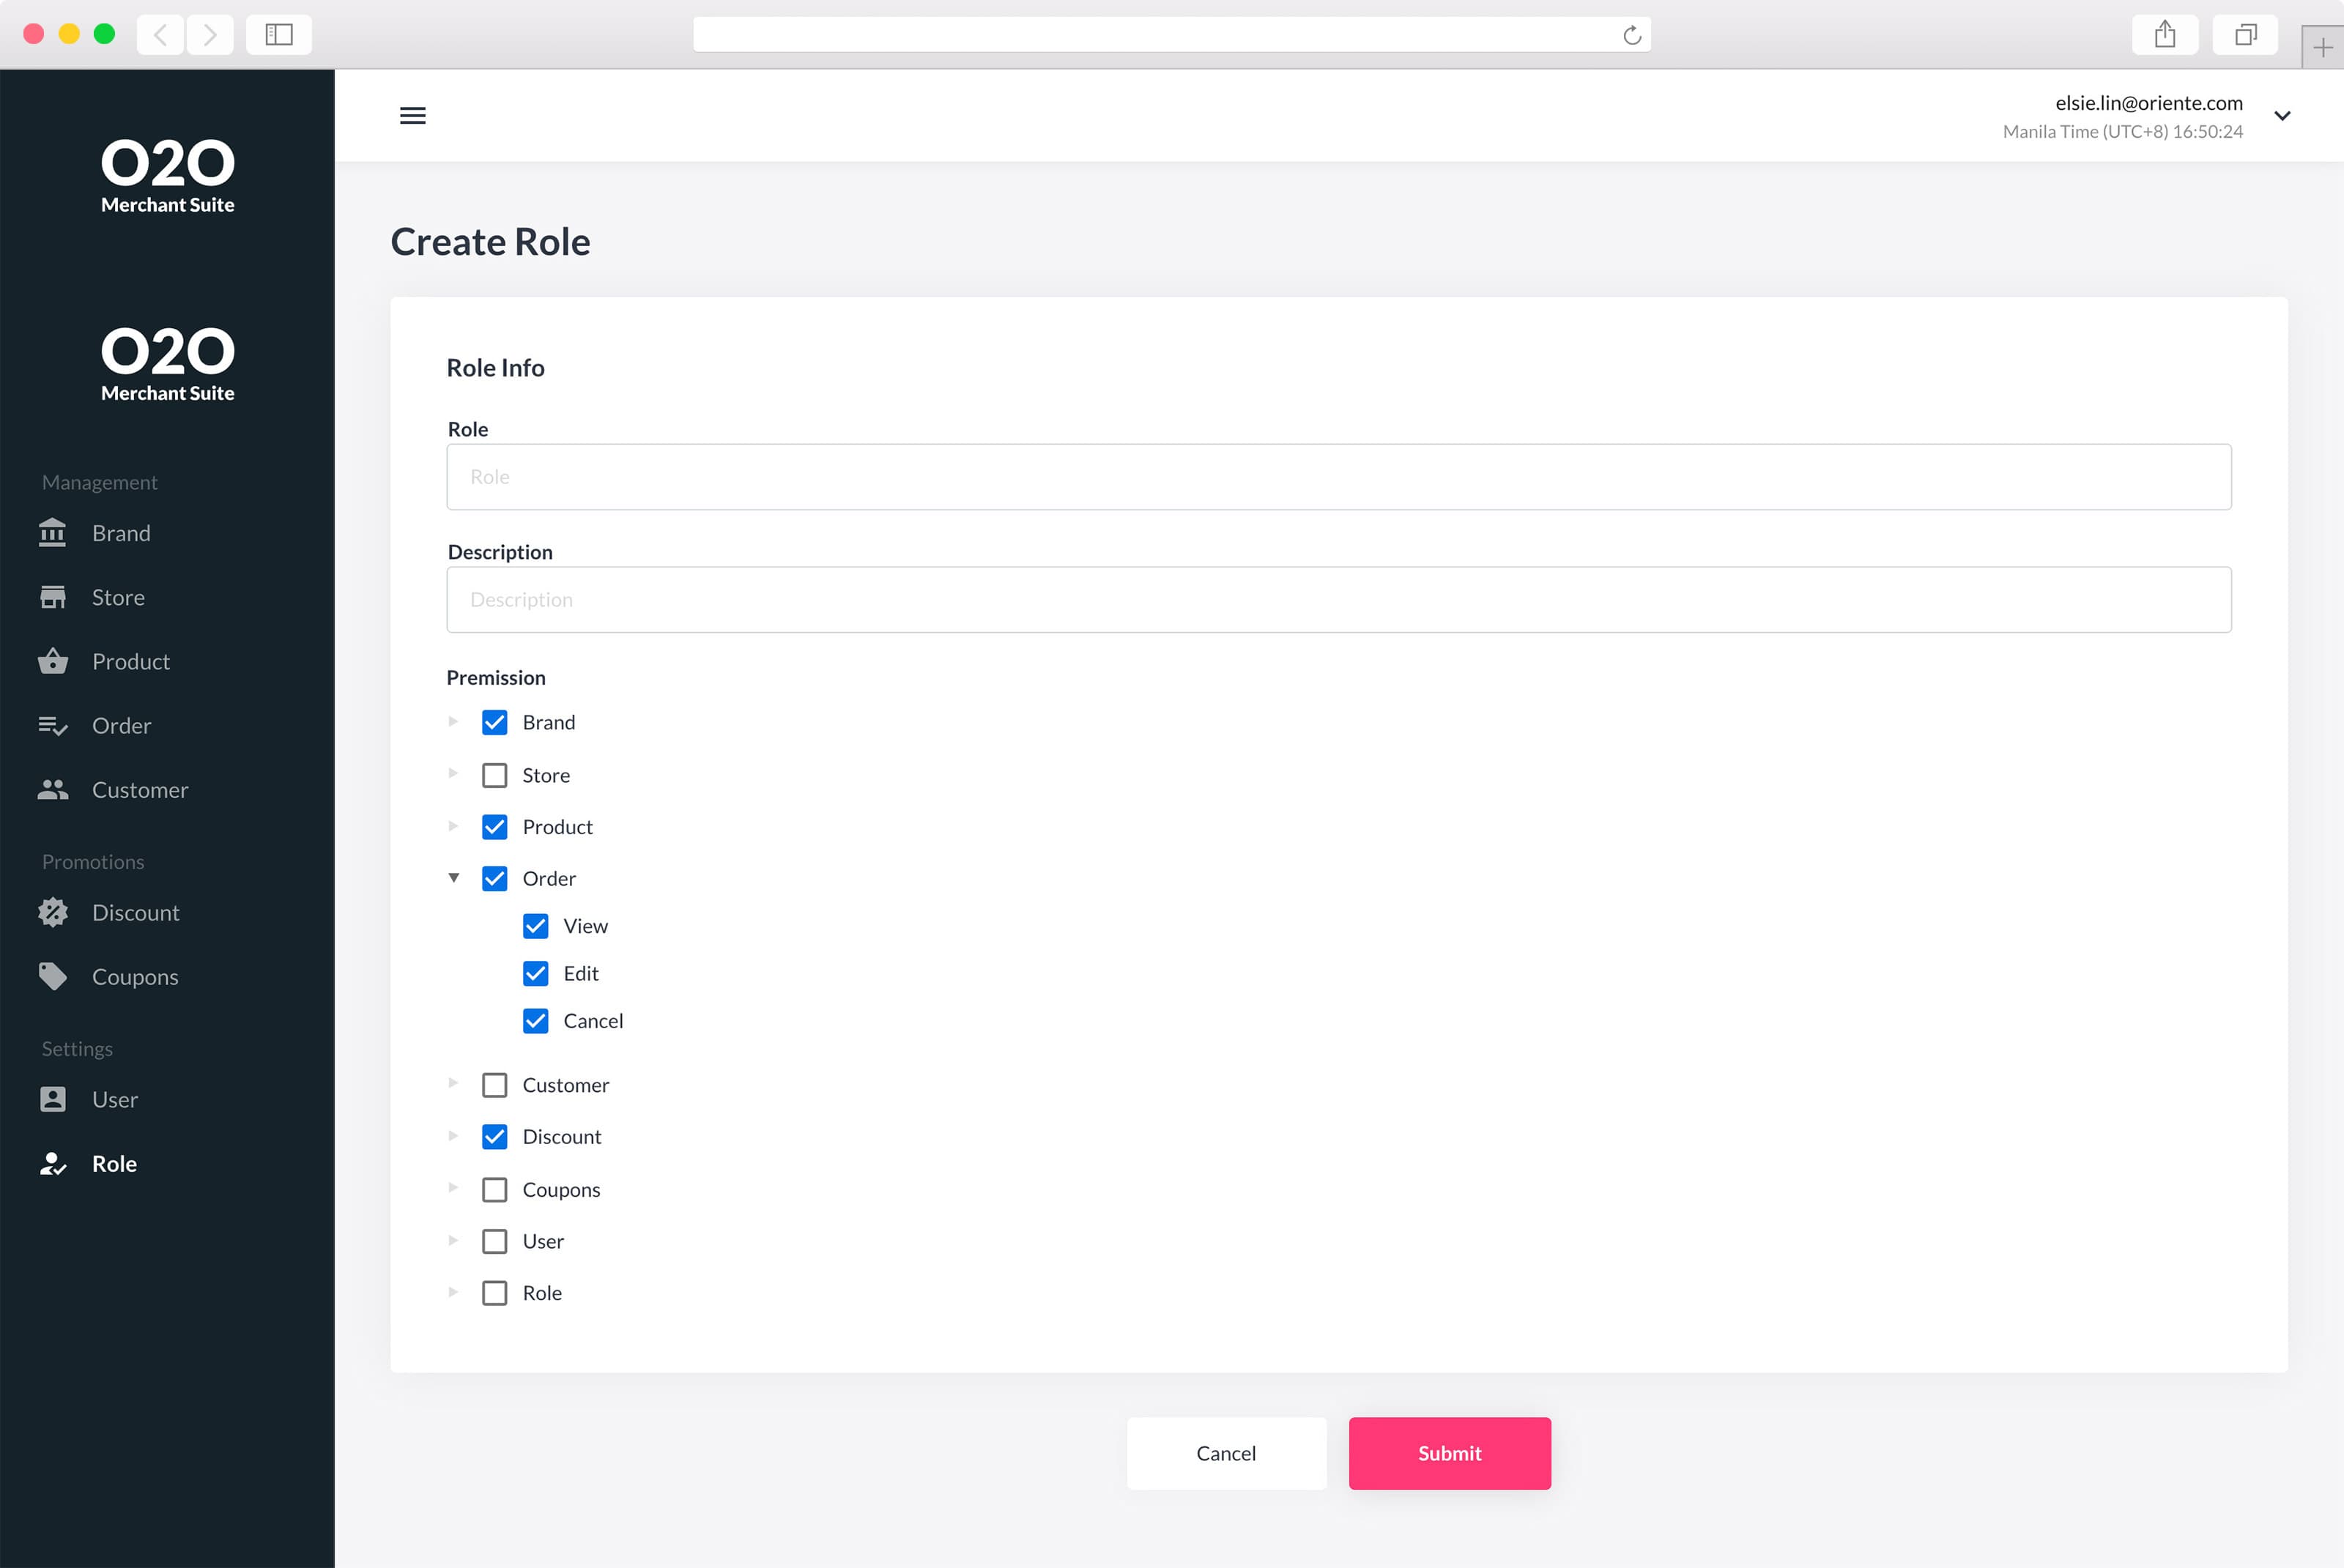Click the Role name input field
The image size is (2344, 1568).
pyautogui.click(x=1338, y=477)
